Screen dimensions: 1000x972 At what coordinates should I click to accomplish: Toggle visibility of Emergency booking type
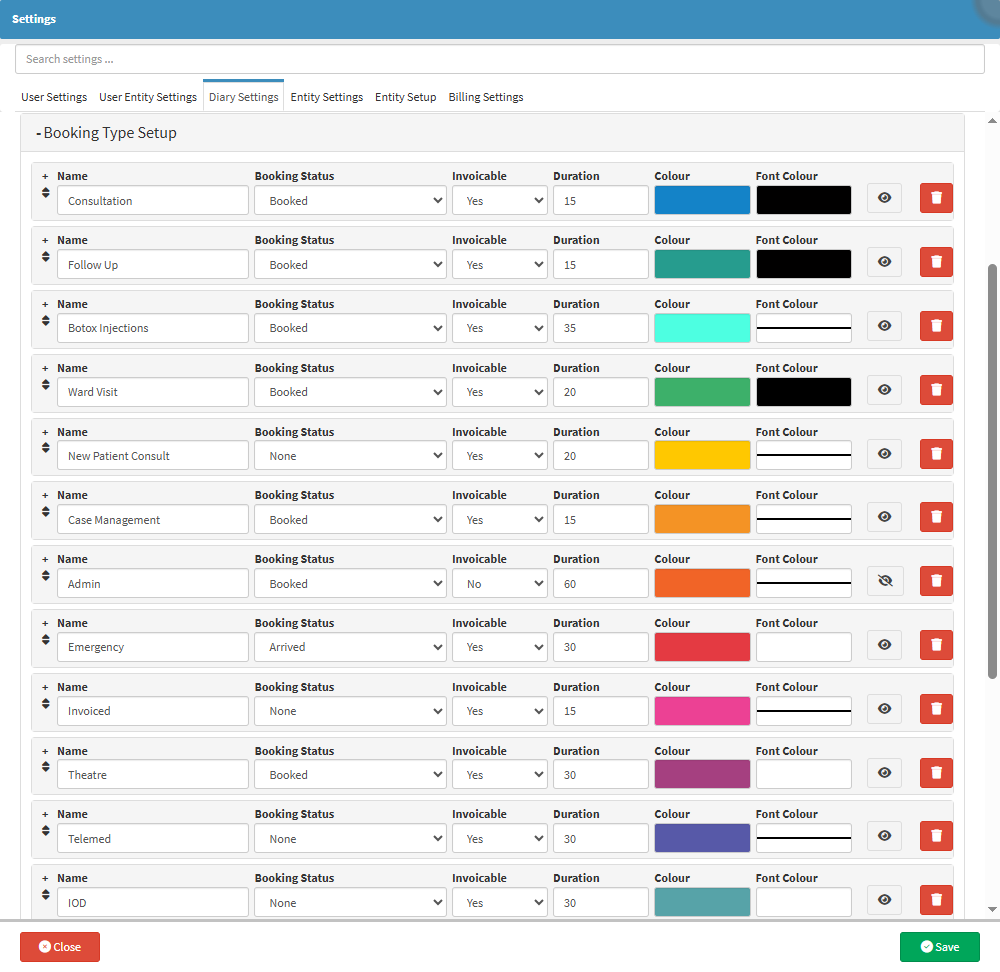point(884,645)
